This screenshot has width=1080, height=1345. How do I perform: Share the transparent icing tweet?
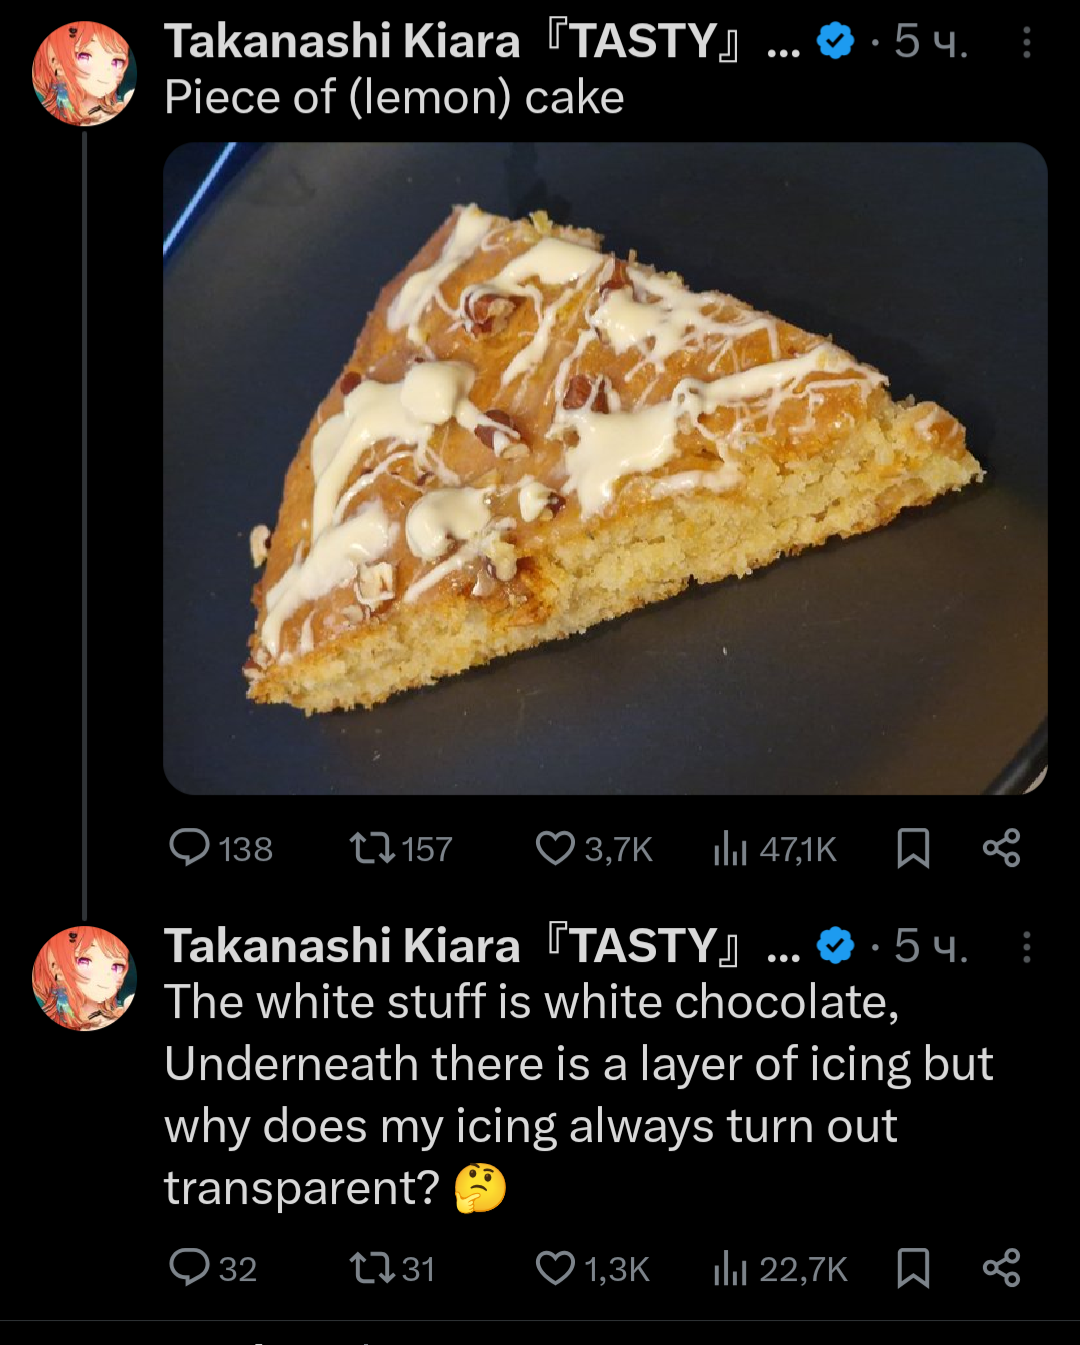pos(1001,1268)
